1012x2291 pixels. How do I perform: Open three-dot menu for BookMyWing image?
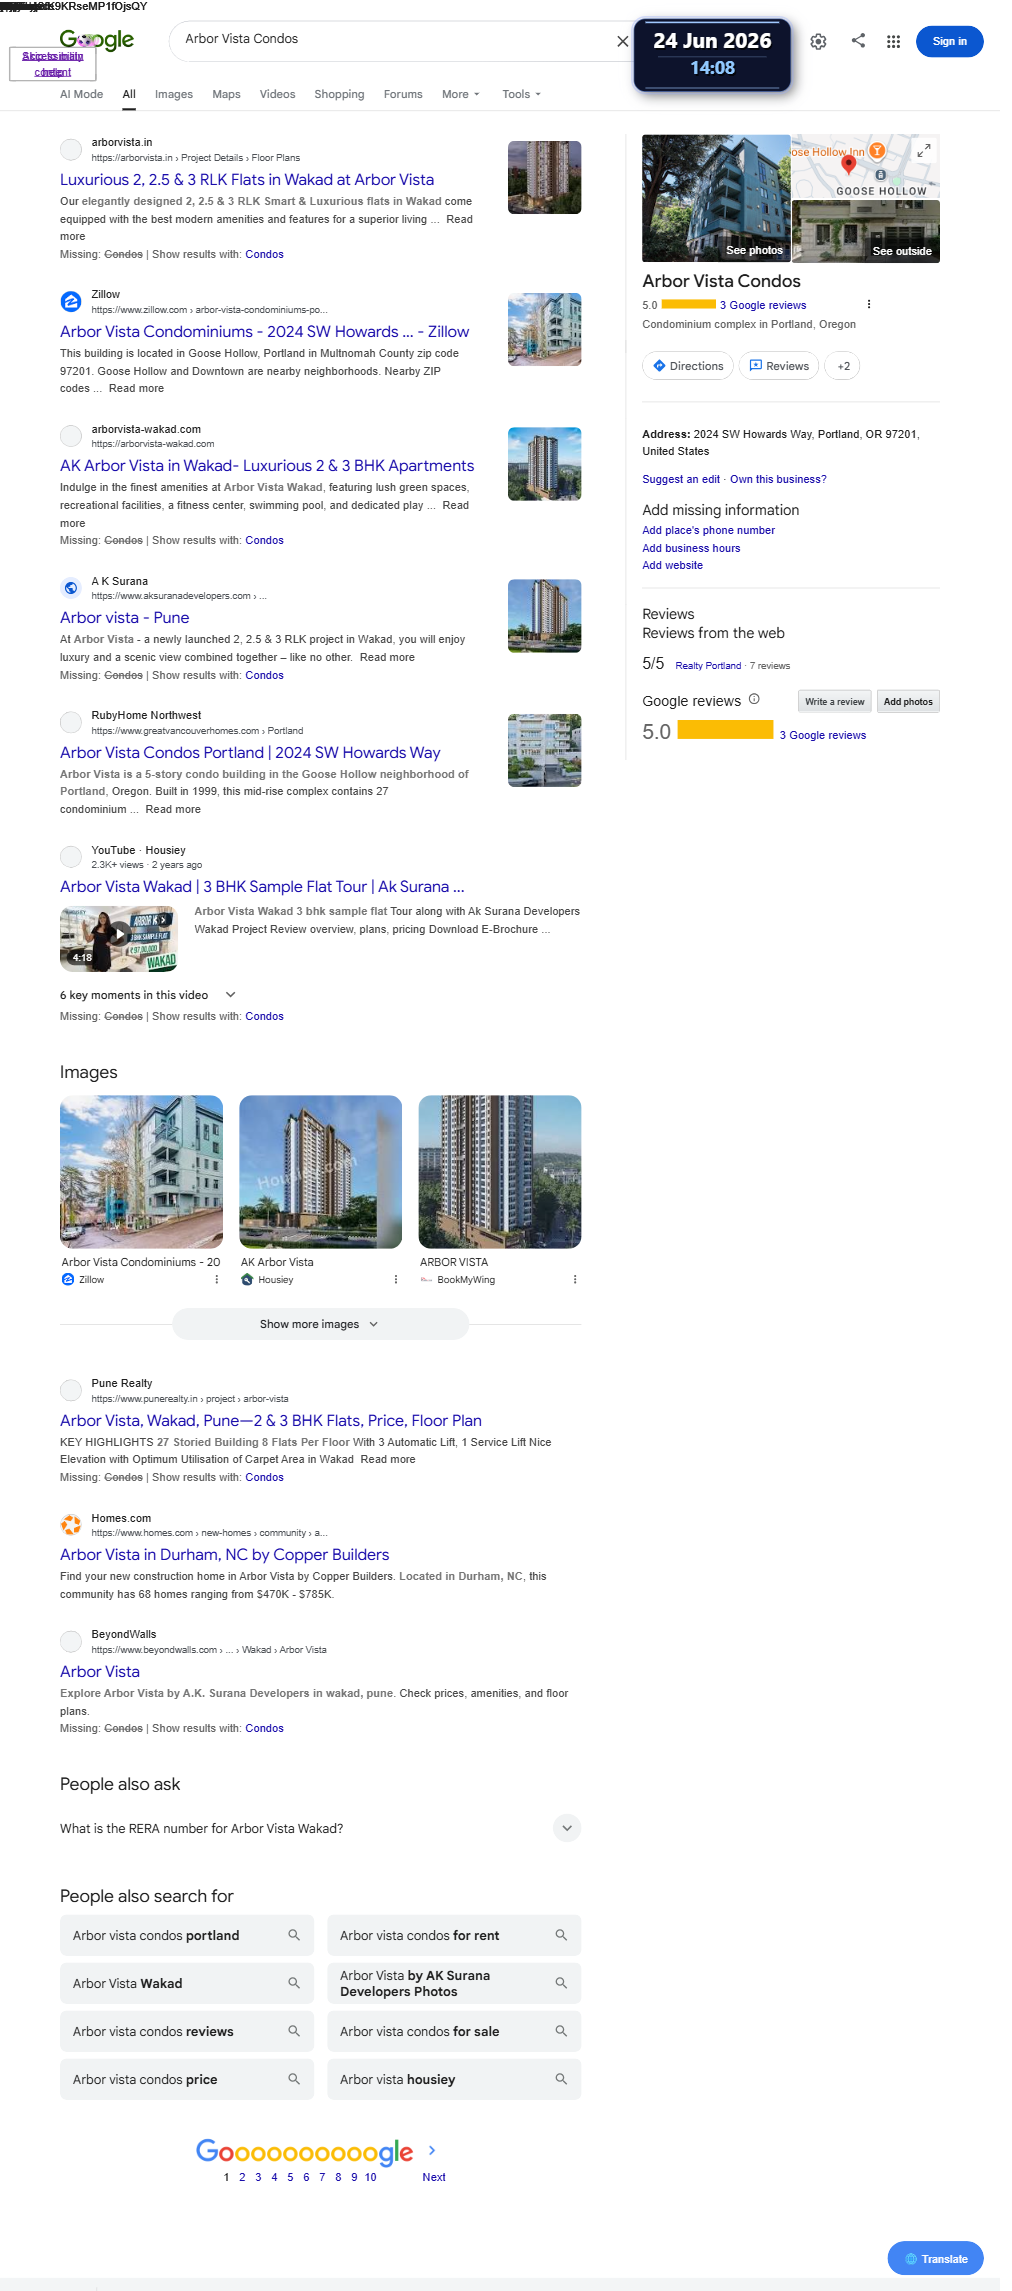[x=574, y=1279]
